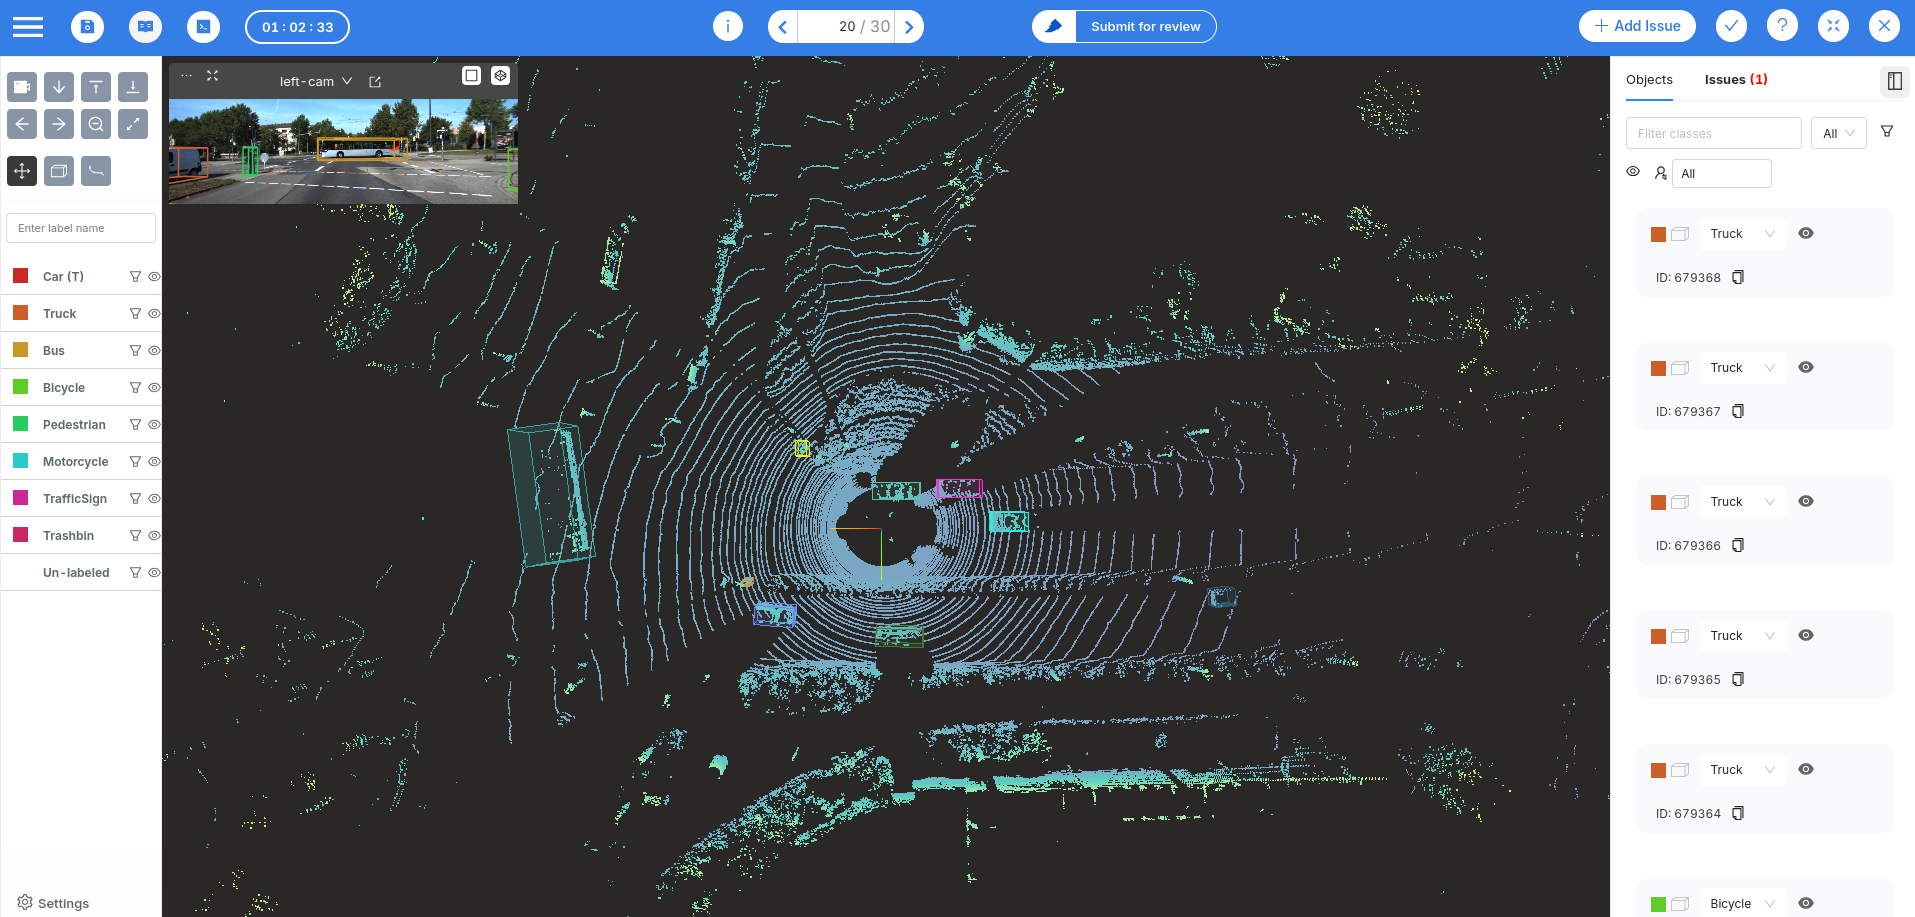Screen dimensions: 1915x917
Task: Toggle visibility of Truck class in label list
Action: 154,314
